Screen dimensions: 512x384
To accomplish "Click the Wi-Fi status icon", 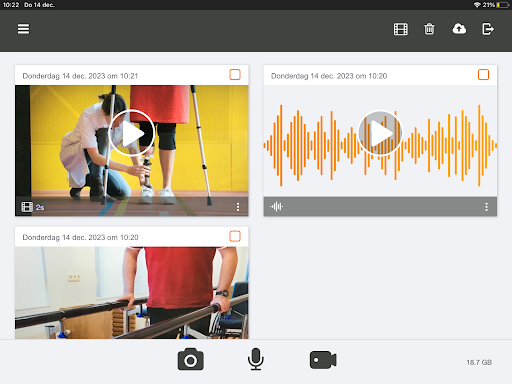I will [x=477, y=5].
